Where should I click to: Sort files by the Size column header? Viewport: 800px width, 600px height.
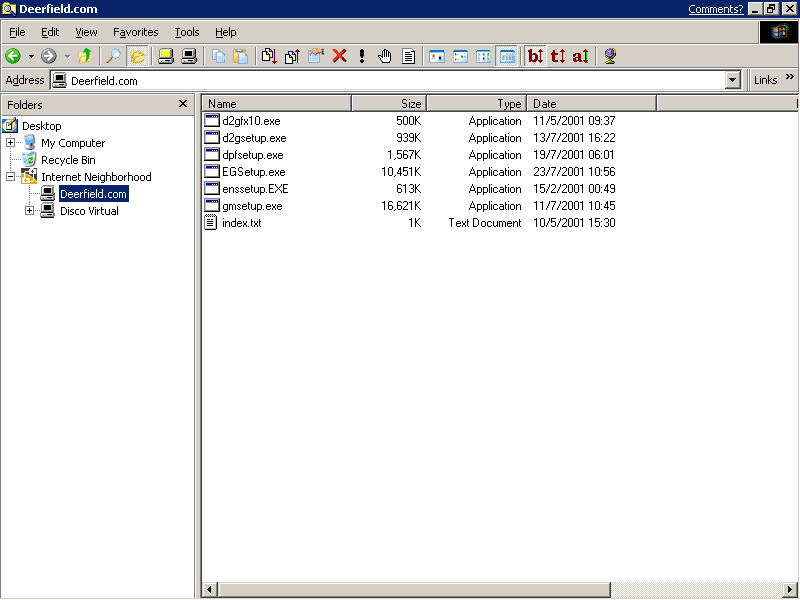389,103
